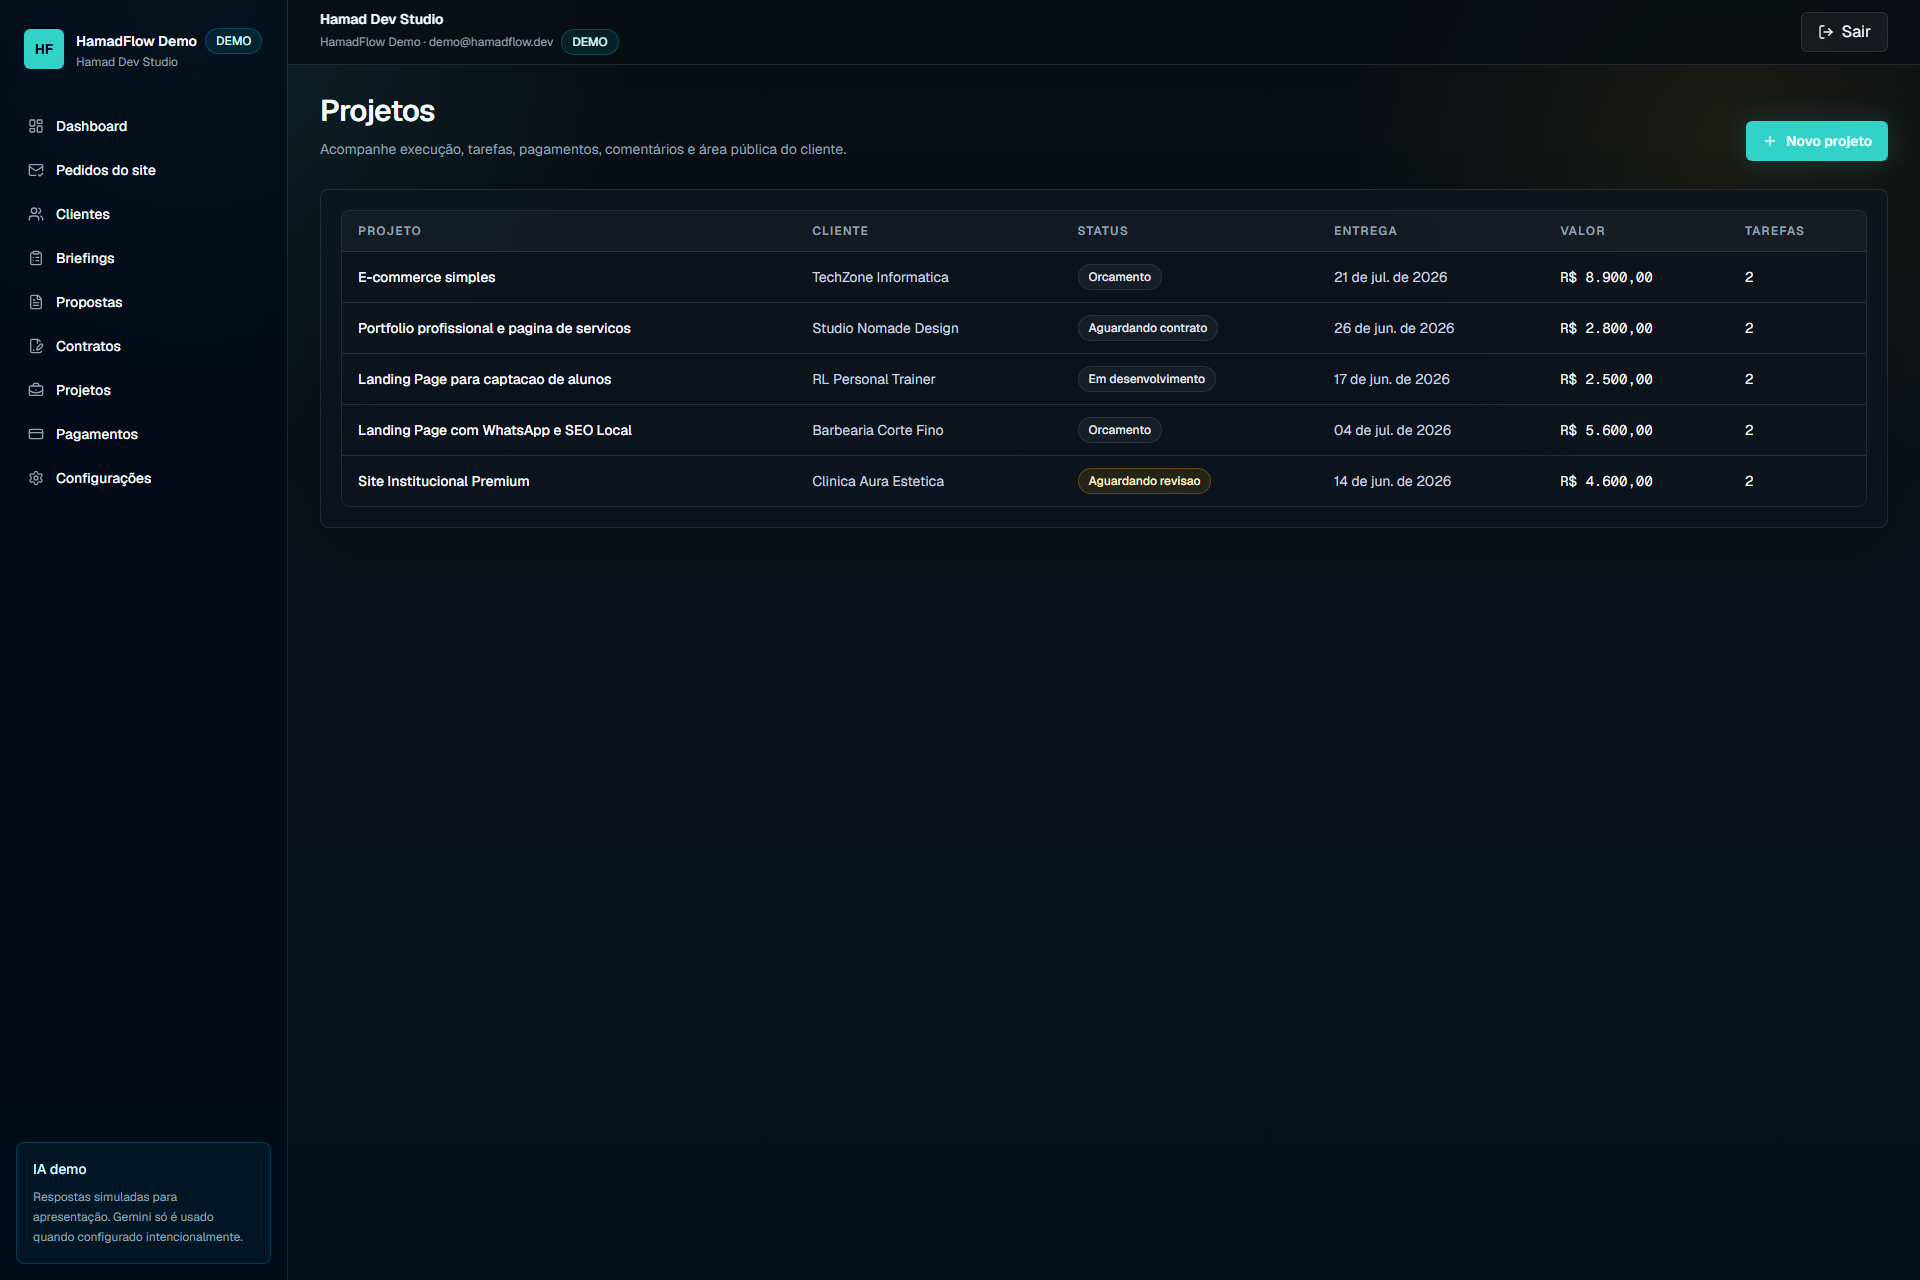1920x1280 pixels.
Task: Click the value R$ 2.500,00
Action: coord(1606,379)
